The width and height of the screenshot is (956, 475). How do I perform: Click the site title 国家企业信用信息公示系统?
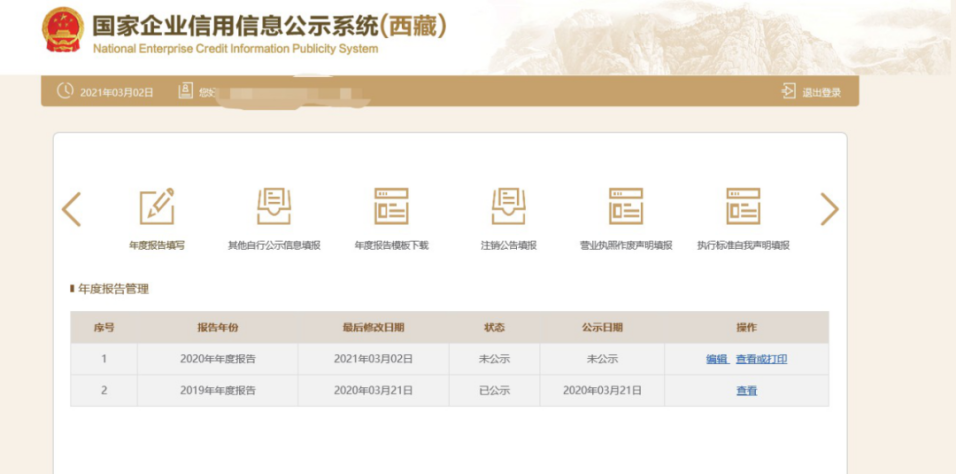tap(235, 25)
